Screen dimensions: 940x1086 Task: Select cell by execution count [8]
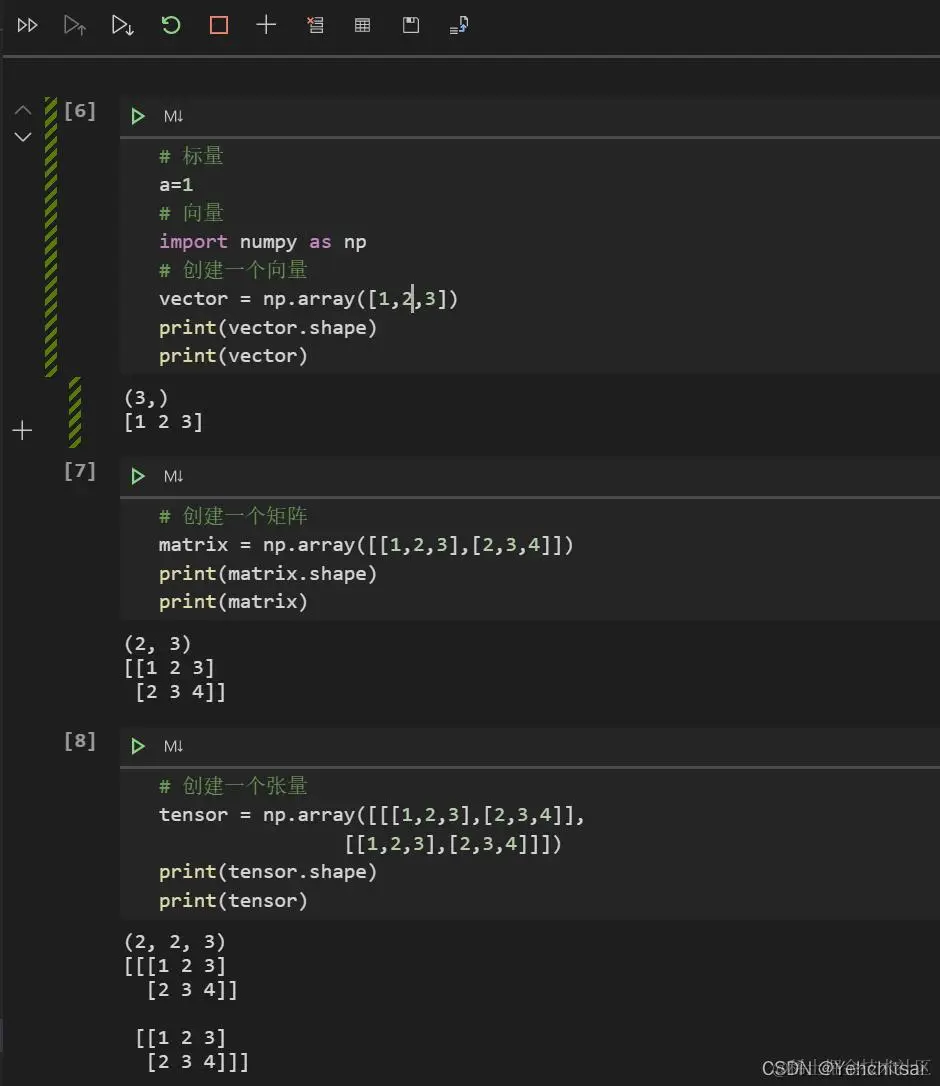click(x=80, y=741)
